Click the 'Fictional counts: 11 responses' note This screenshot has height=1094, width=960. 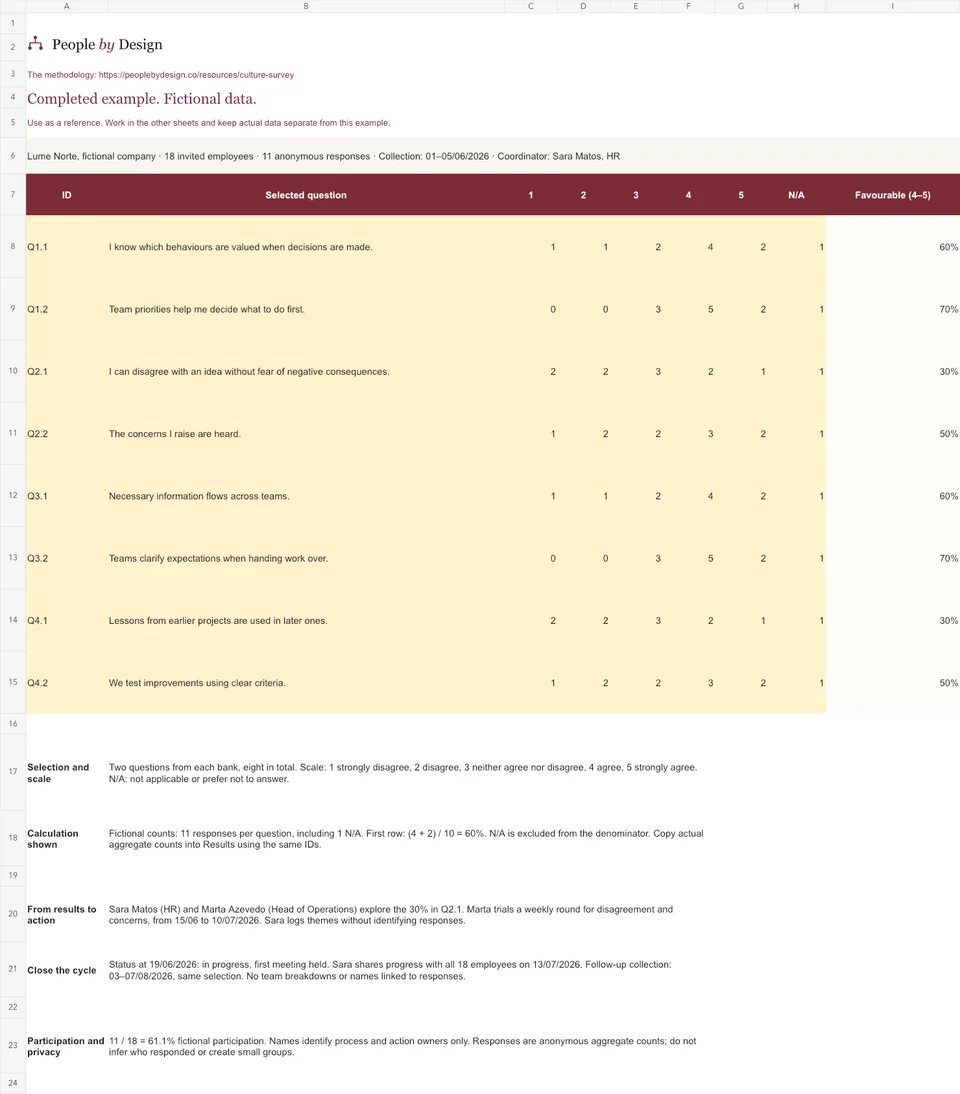click(406, 839)
